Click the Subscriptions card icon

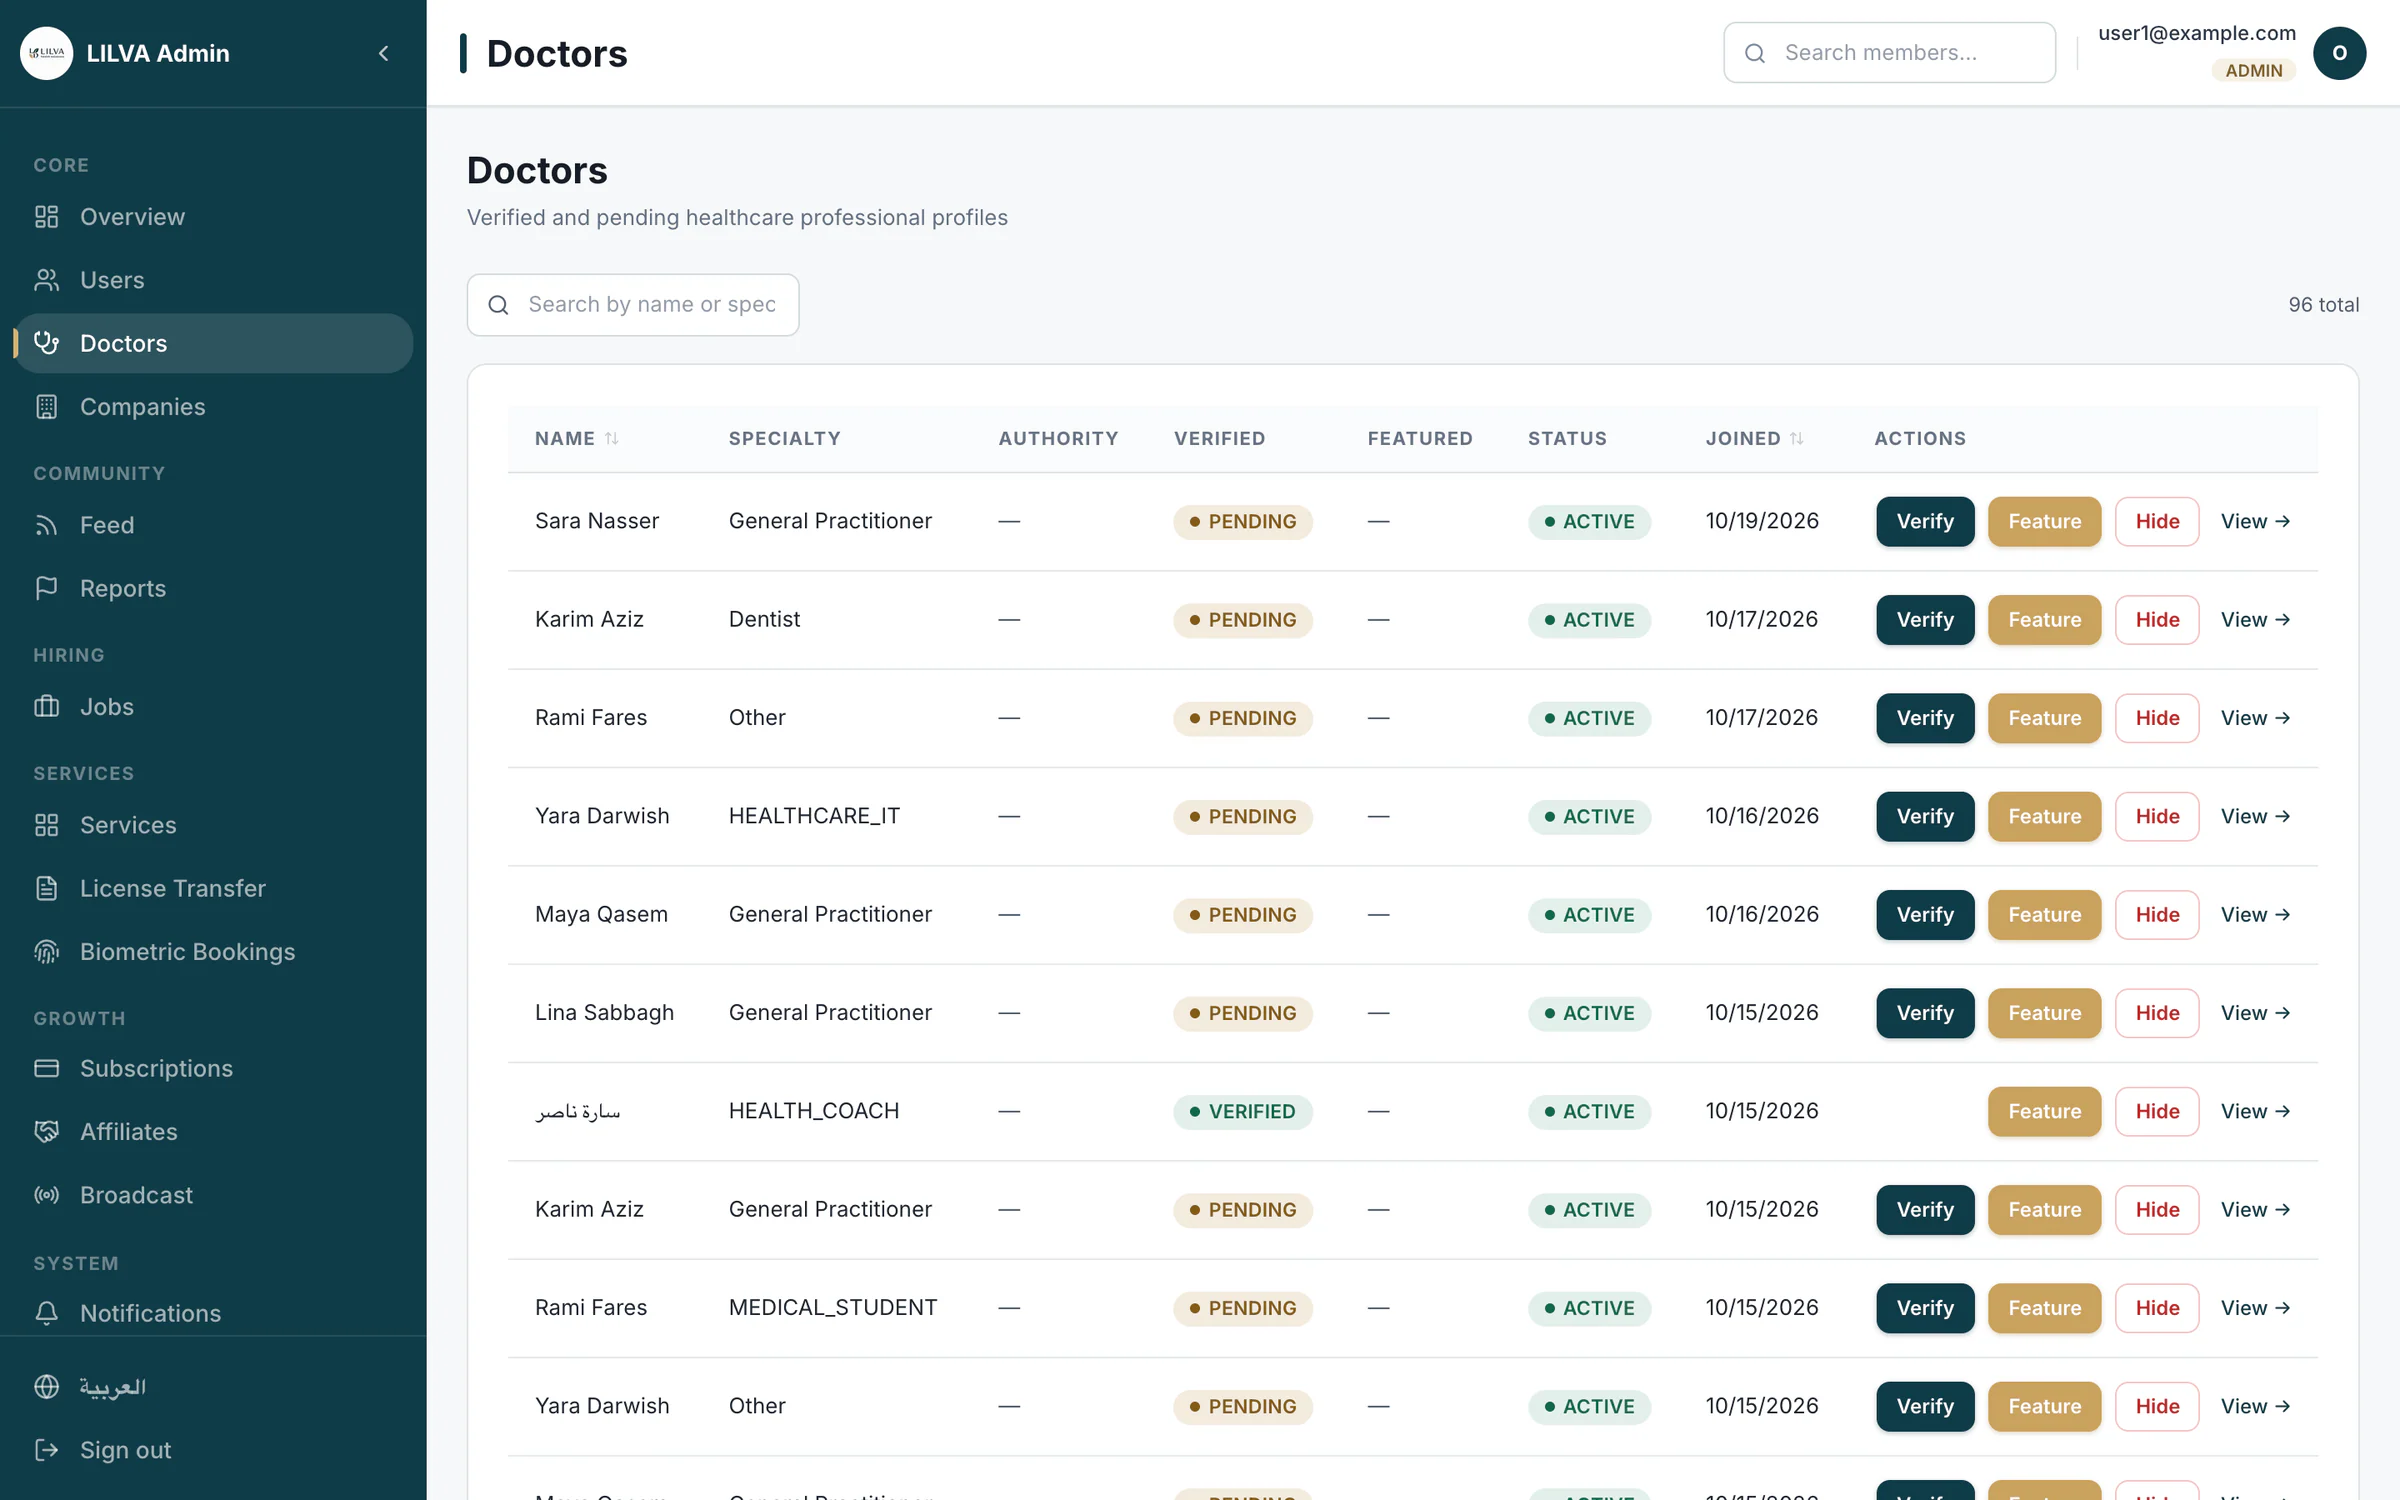[x=46, y=1068]
